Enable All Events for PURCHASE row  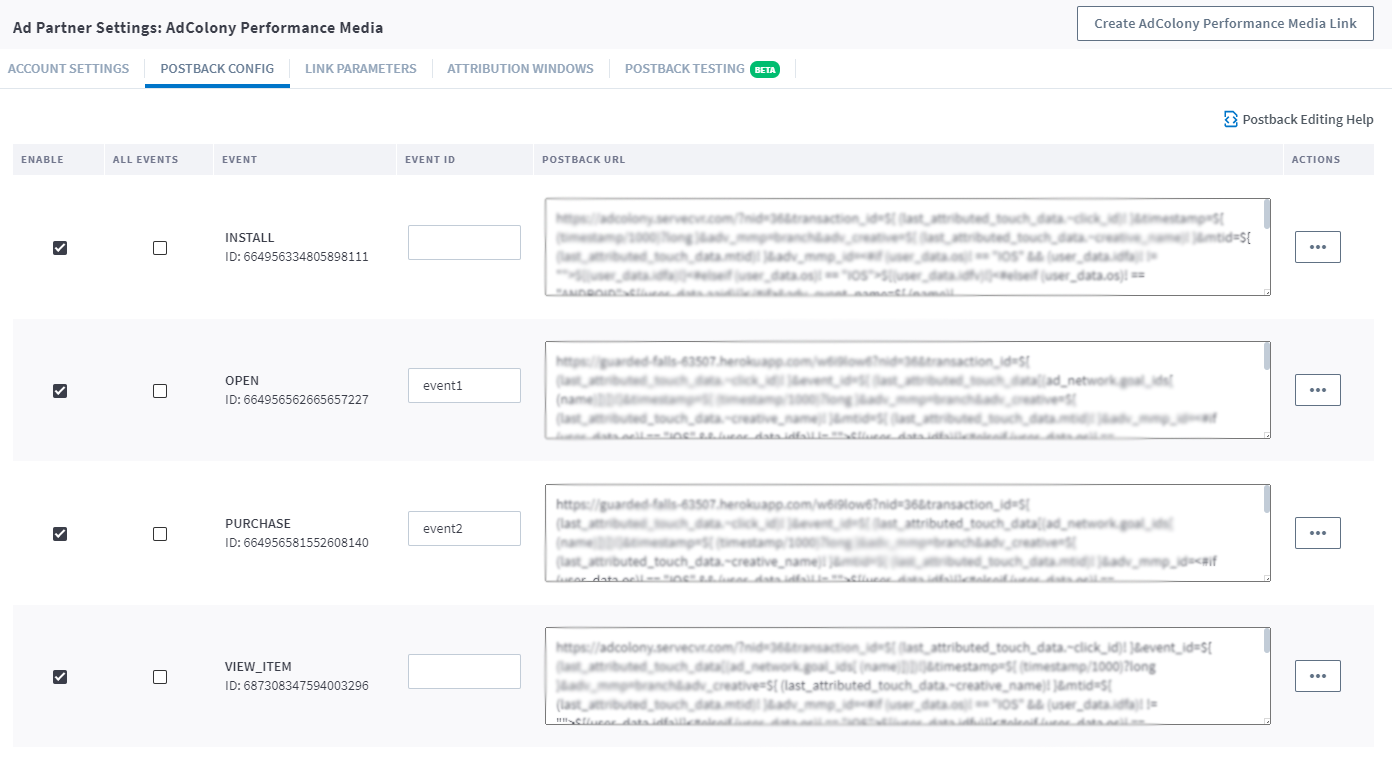(x=160, y=534)
